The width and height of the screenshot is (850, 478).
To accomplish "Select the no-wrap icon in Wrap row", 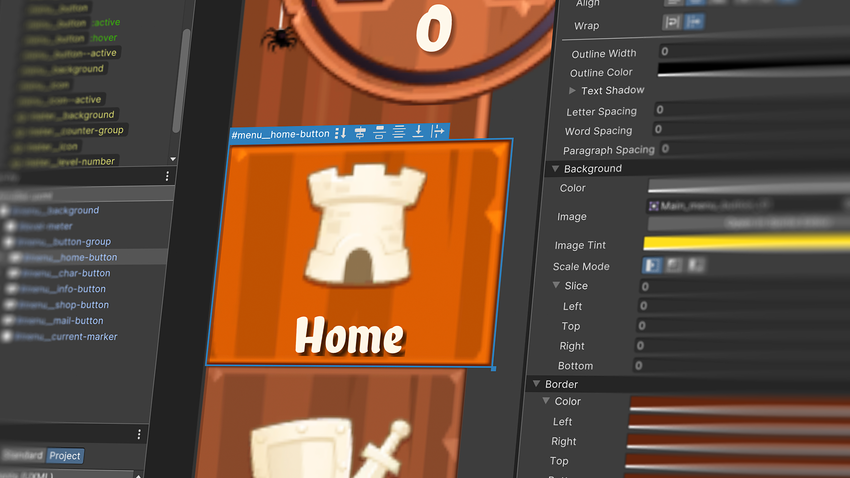I will tap(694, 22).
